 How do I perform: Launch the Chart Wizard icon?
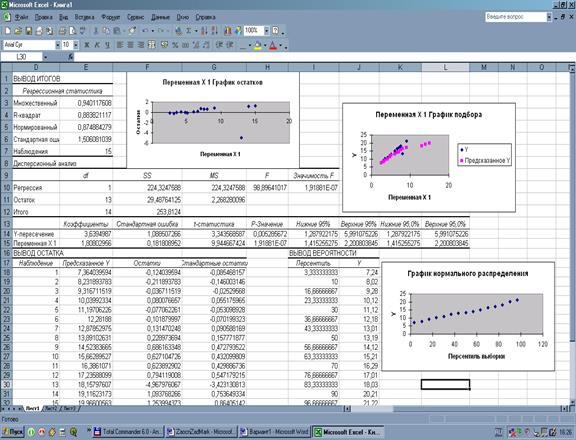(x=228, y=31)
